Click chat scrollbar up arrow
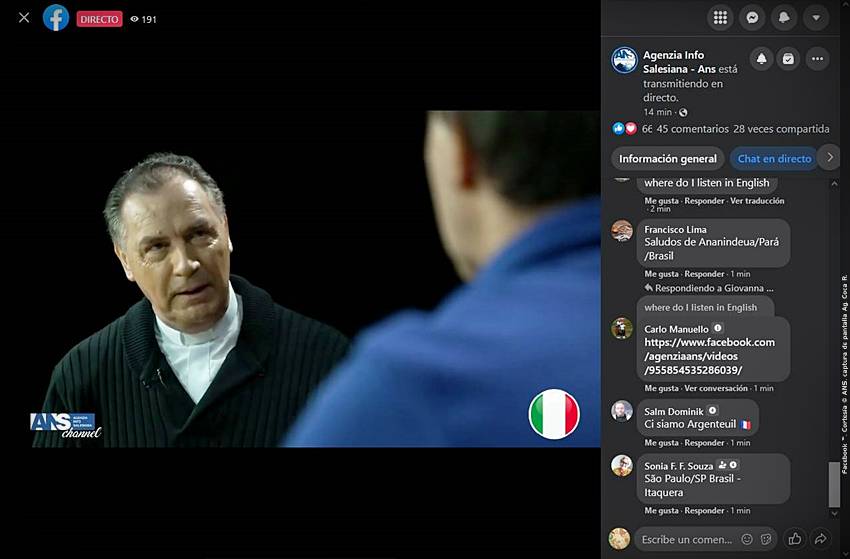Viewport: 850px width, 559px height. [834, 184]
